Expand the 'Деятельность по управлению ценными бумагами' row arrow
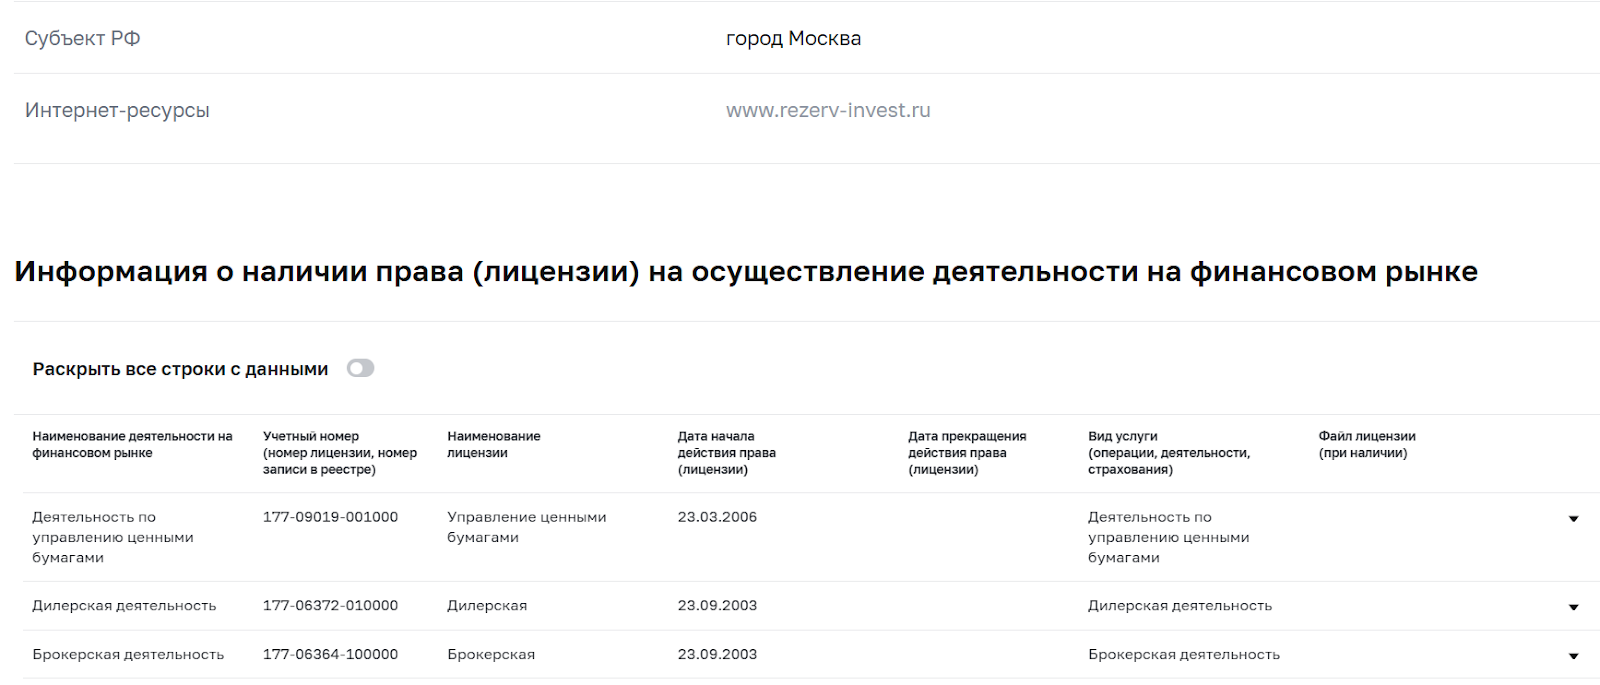This screenshot has width=1600, height=685. point(1573,519)
